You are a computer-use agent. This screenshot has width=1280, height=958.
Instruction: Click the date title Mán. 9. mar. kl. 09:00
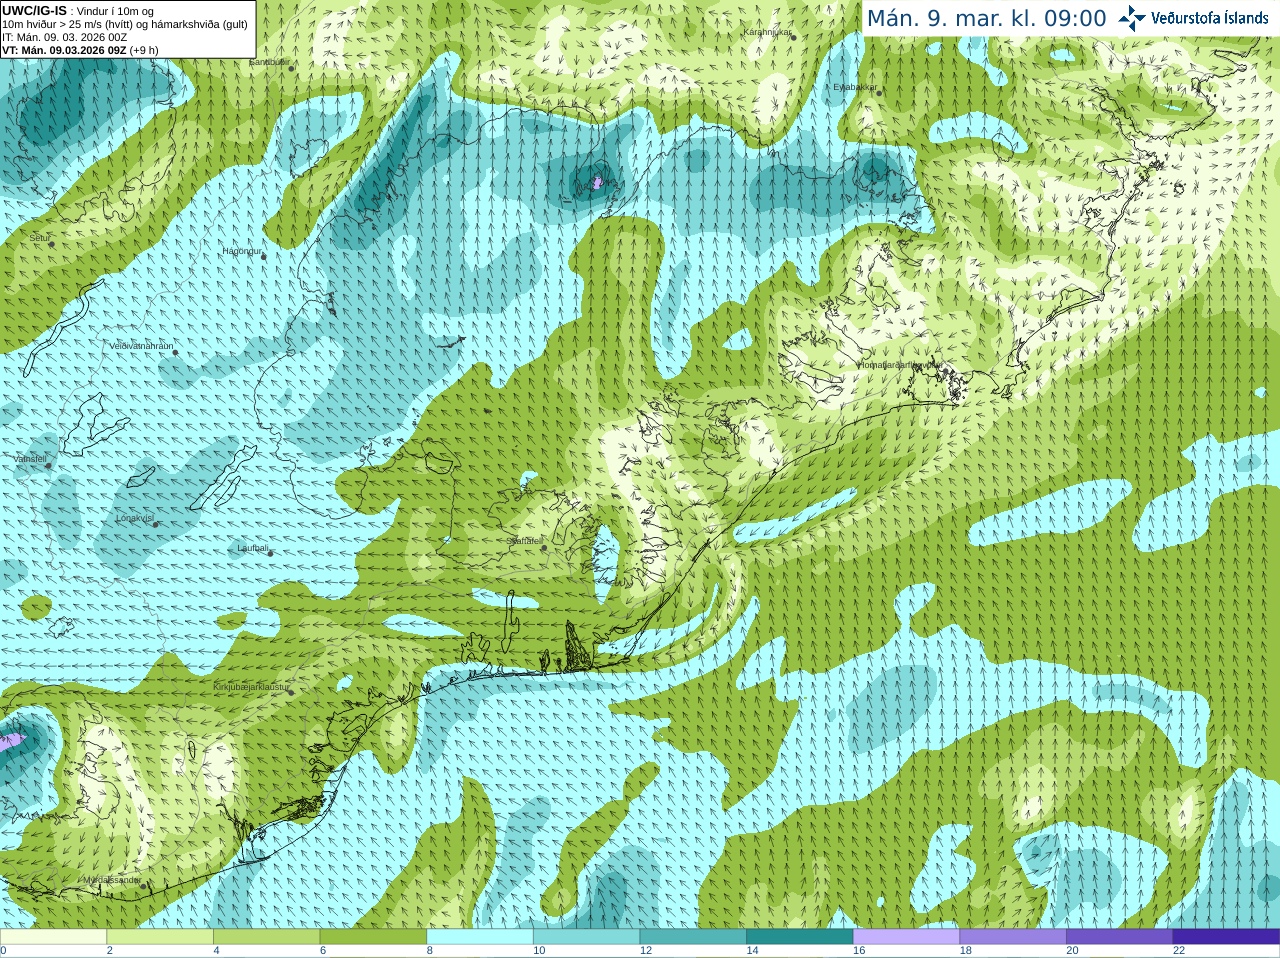point(986,19)
